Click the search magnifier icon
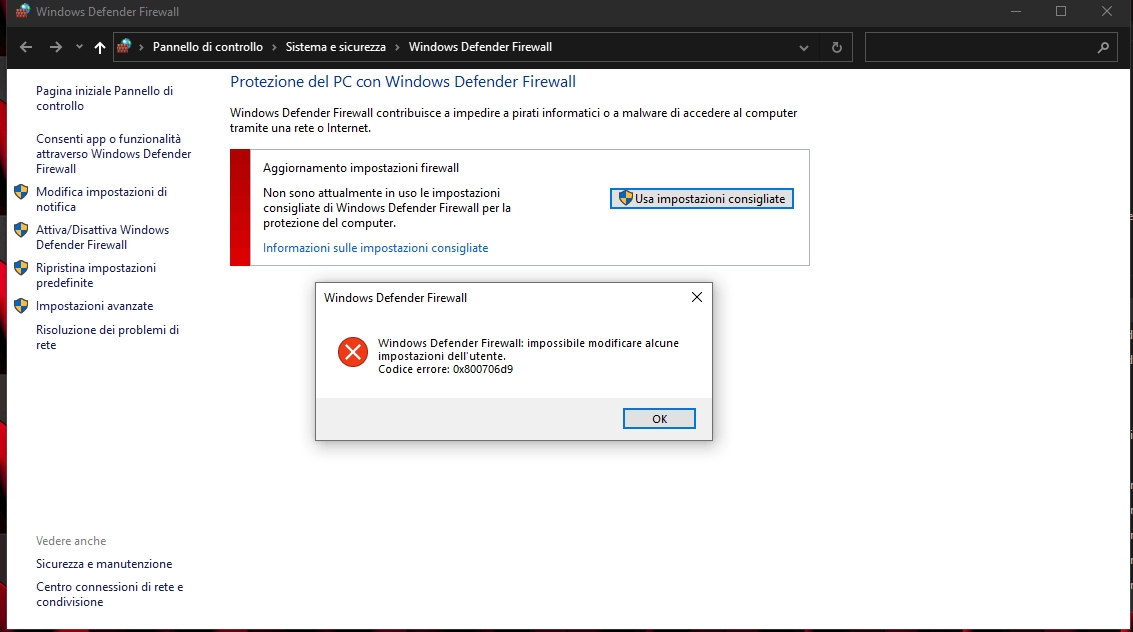Viewport: 1133px width, 632px height. click(x=1103, y=47)
